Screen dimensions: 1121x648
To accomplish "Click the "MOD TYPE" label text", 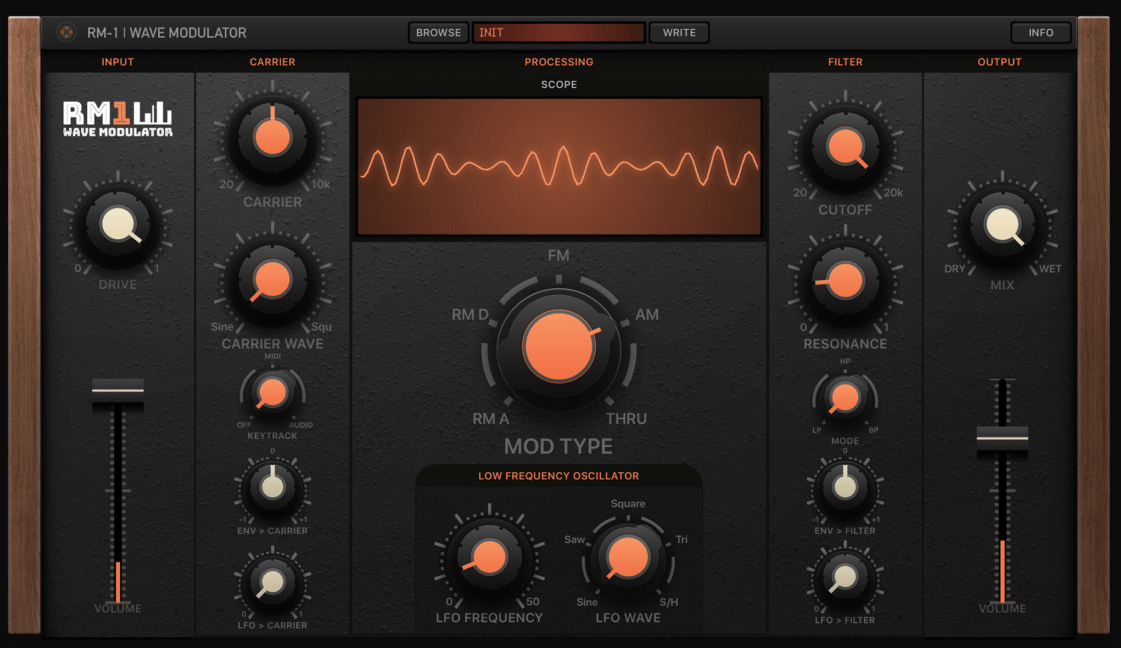I will coord(558,446).
